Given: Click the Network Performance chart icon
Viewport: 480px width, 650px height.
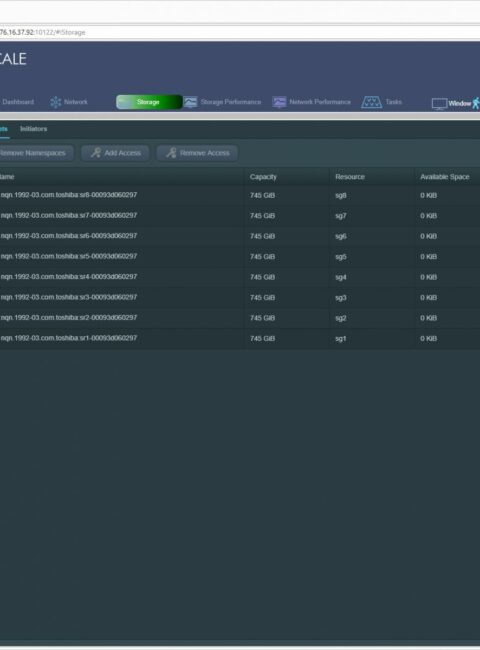Looking at the screenshot, I should pyautogui.click(x=279, y=102).
